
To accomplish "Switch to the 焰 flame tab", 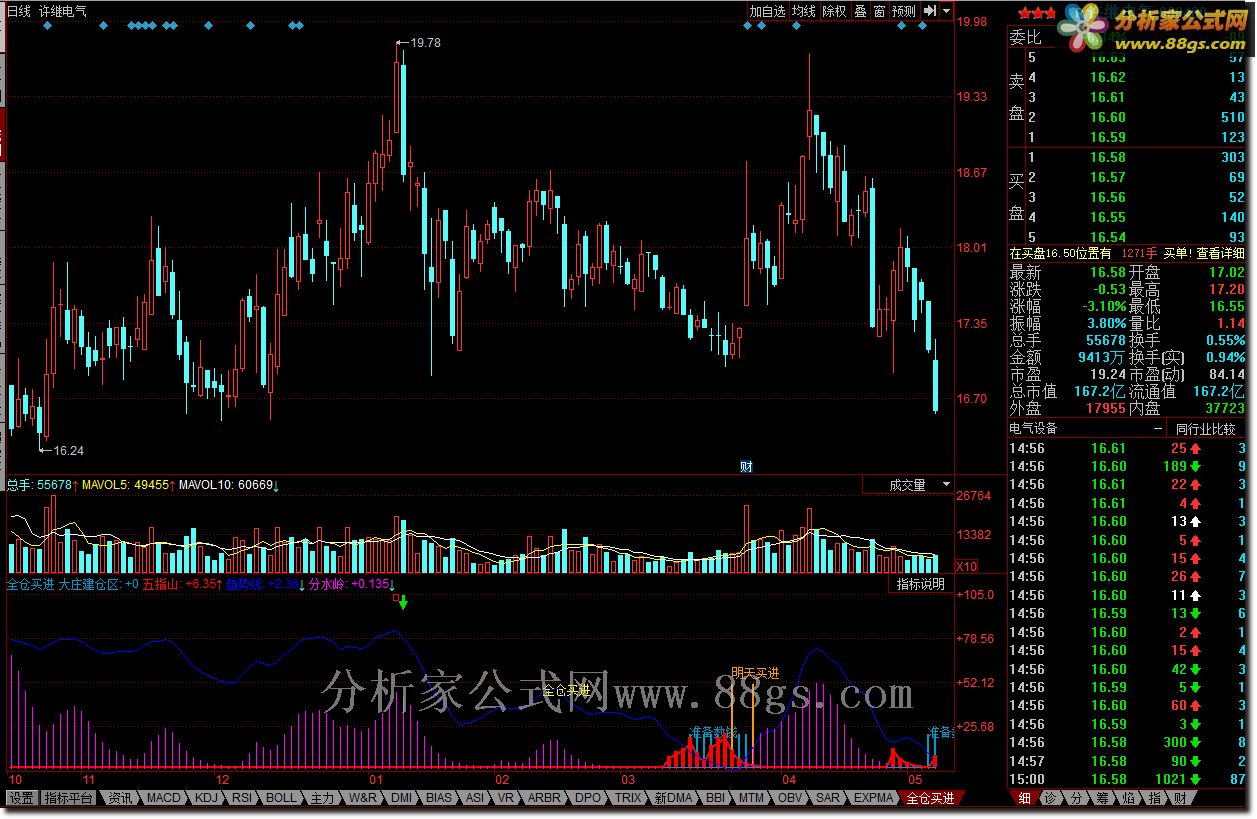I will click(x=1128, y=798).
